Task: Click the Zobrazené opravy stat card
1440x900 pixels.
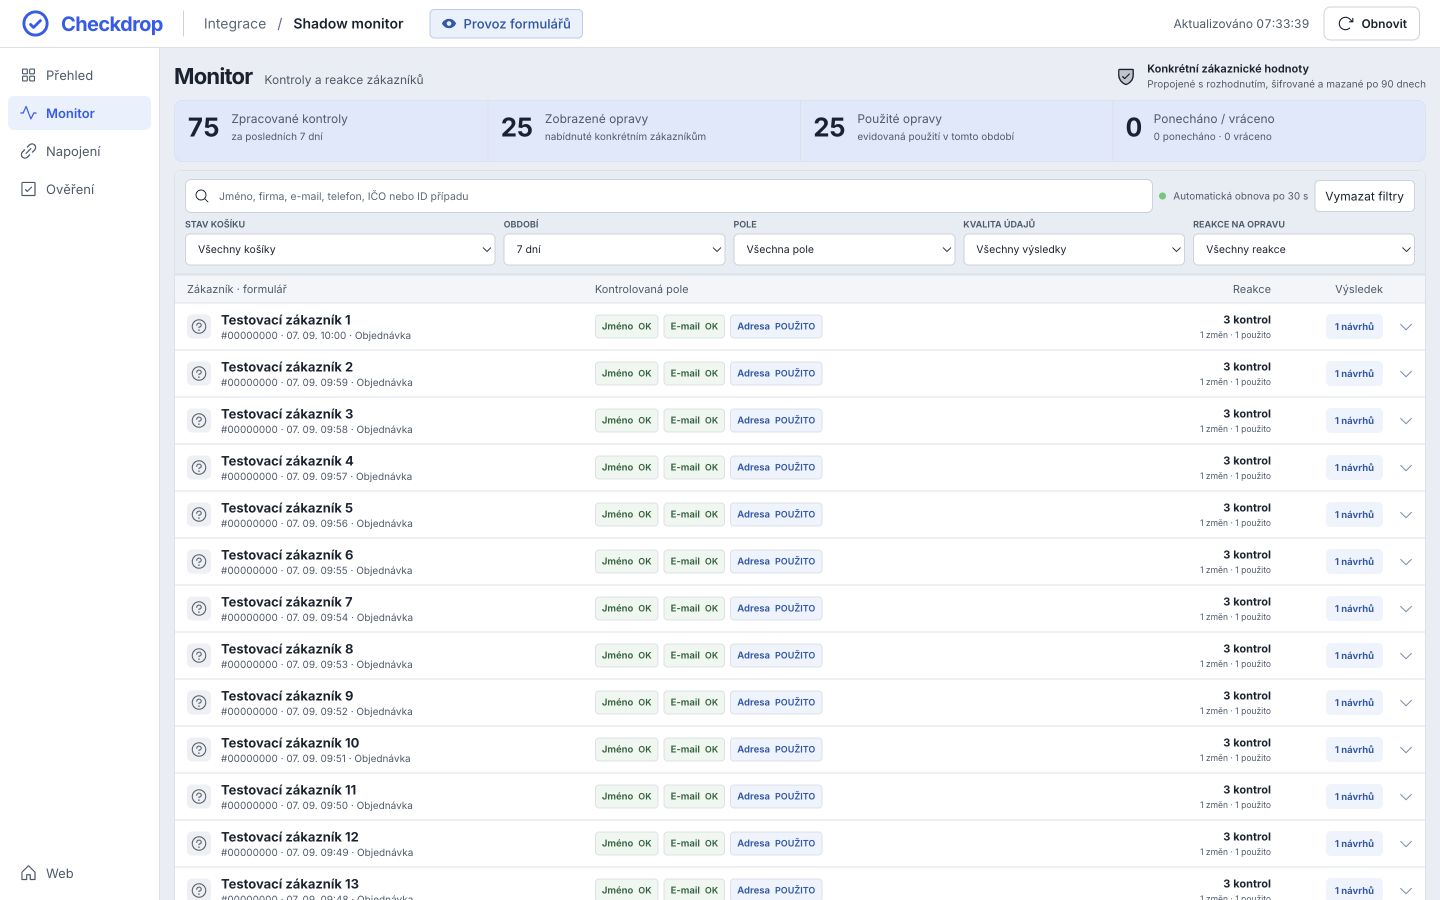Action: 644,130
